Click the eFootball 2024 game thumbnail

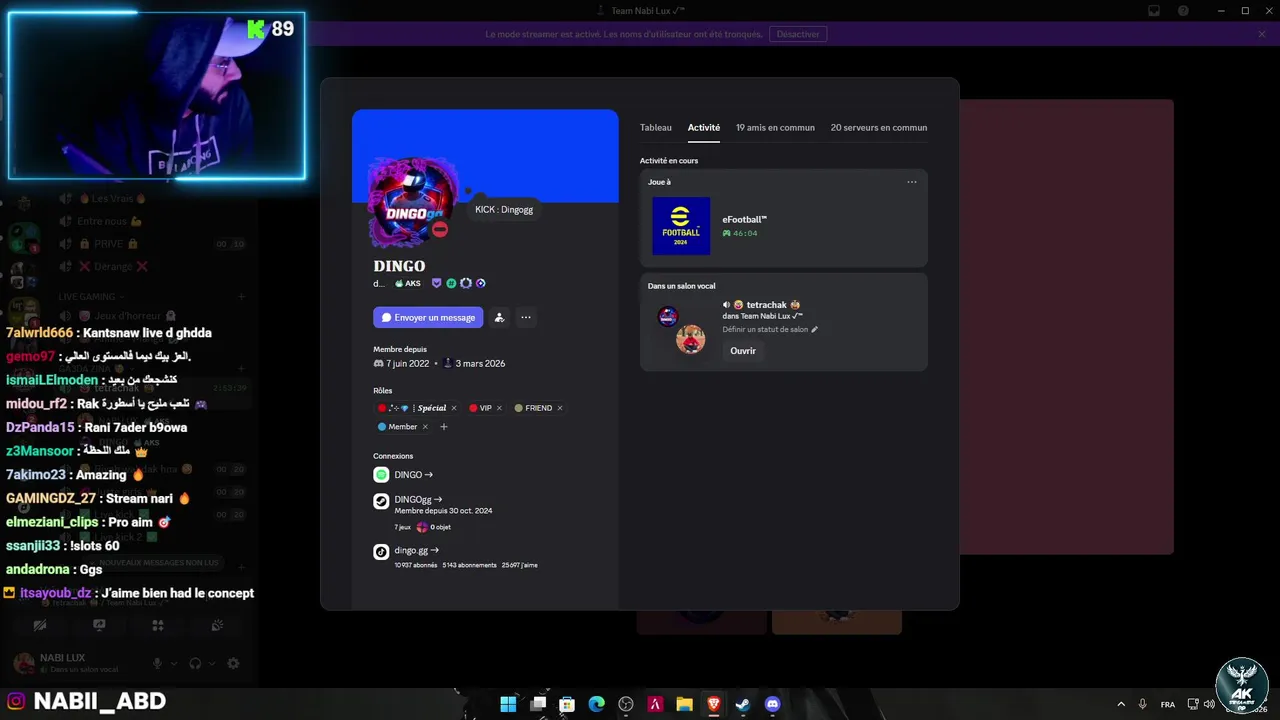click(681, 226)
